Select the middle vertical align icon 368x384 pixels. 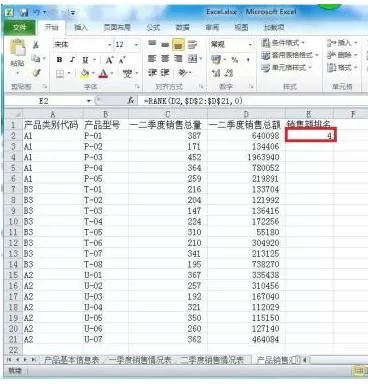165,44
